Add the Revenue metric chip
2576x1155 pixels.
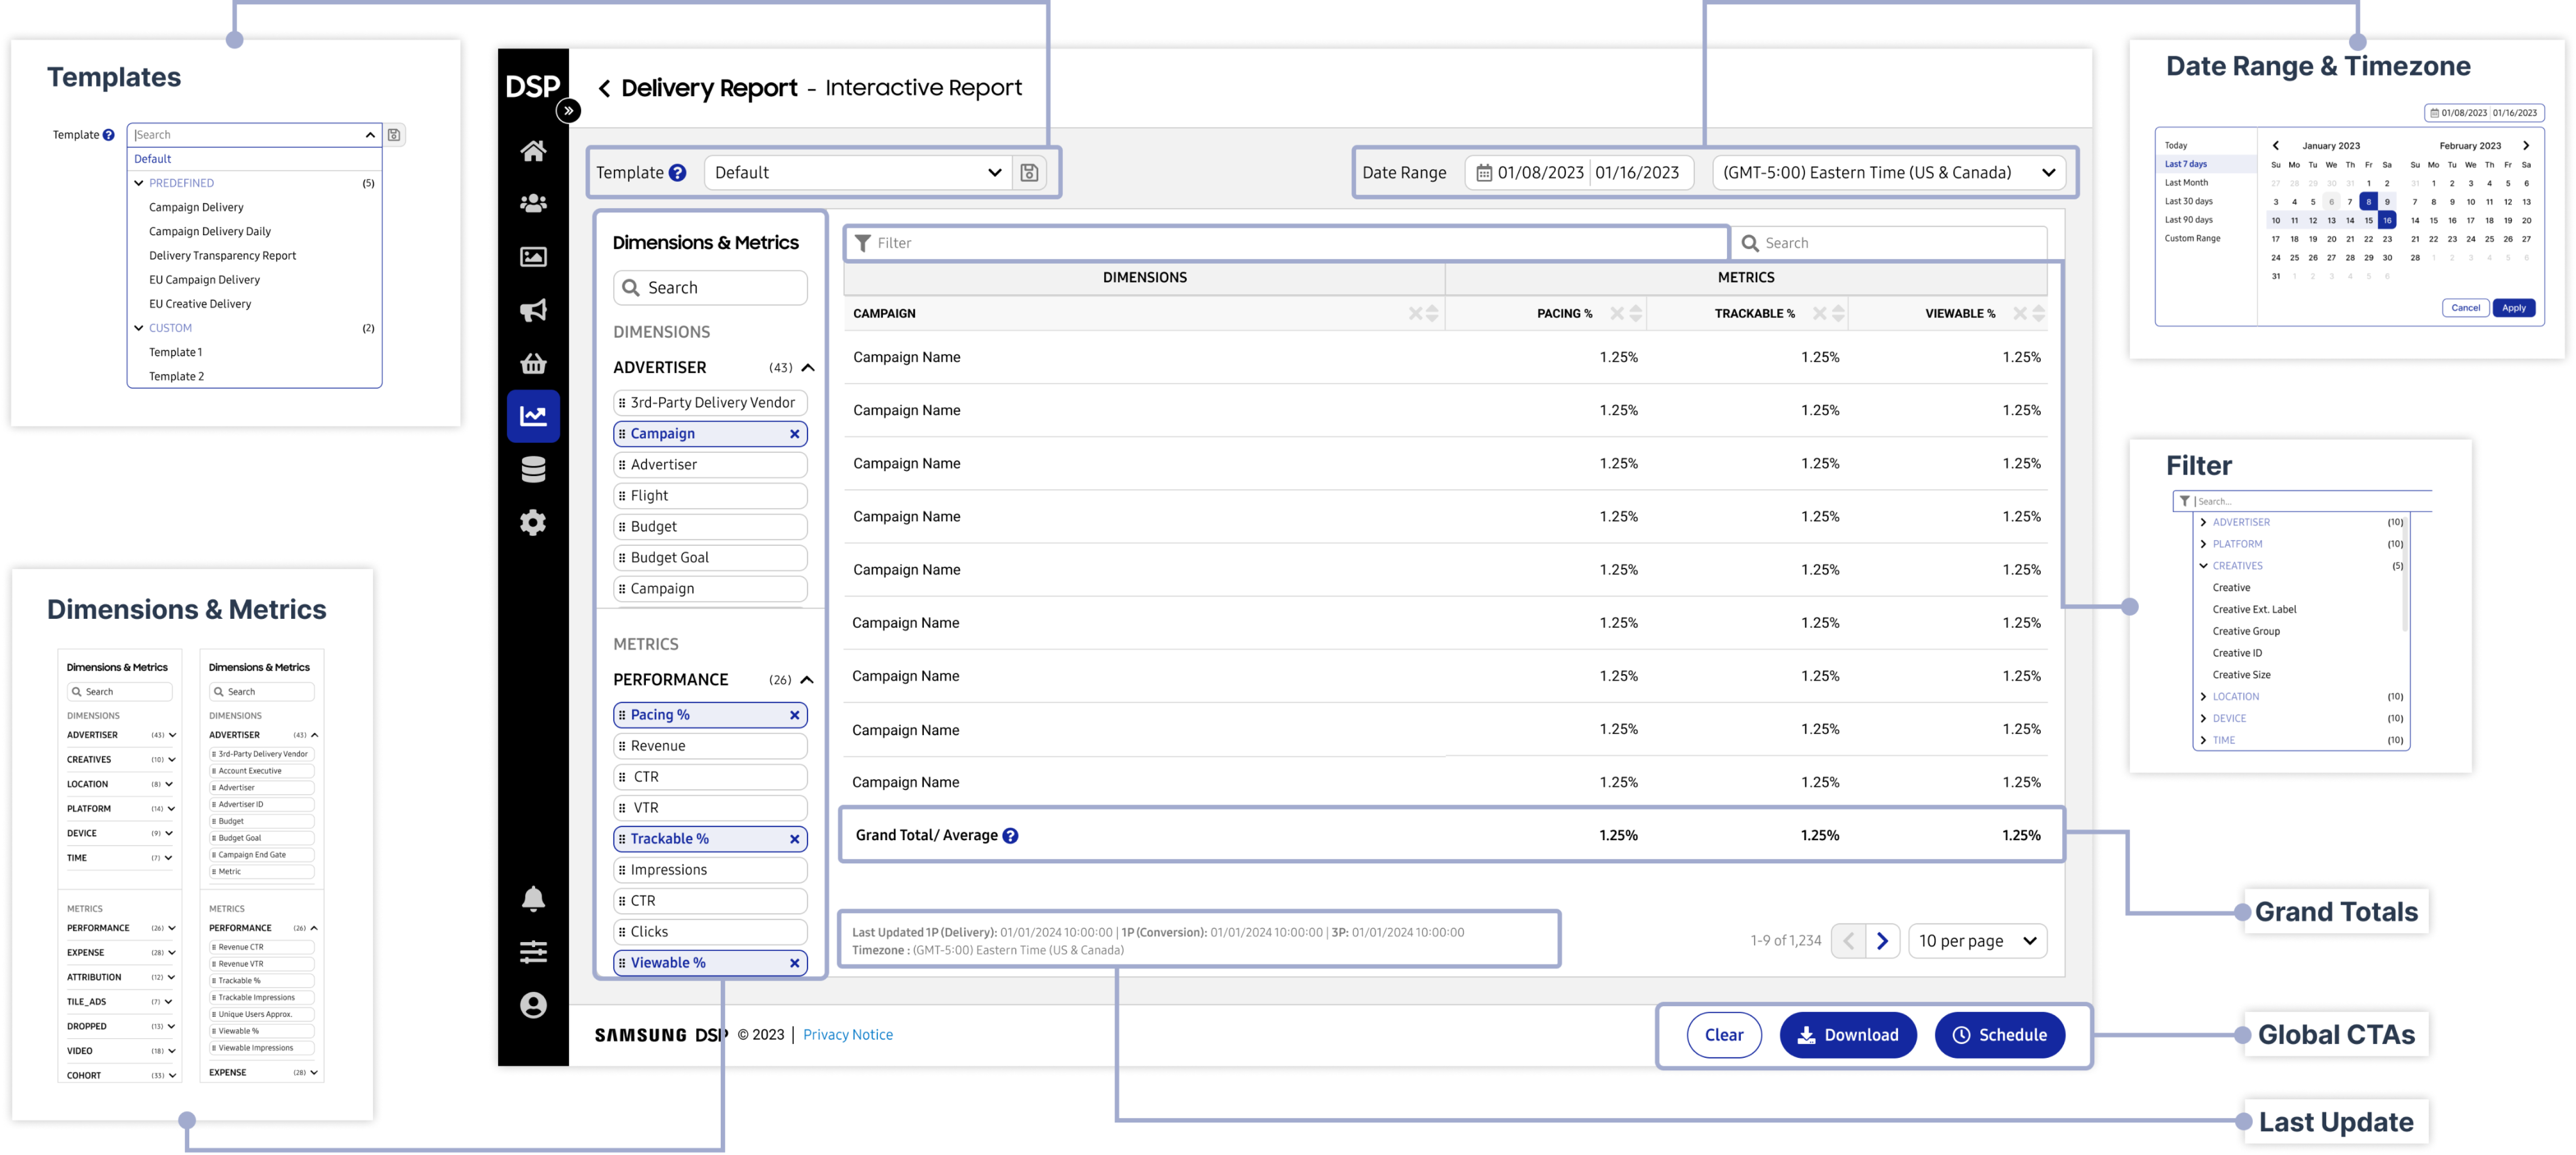(709, 746)
